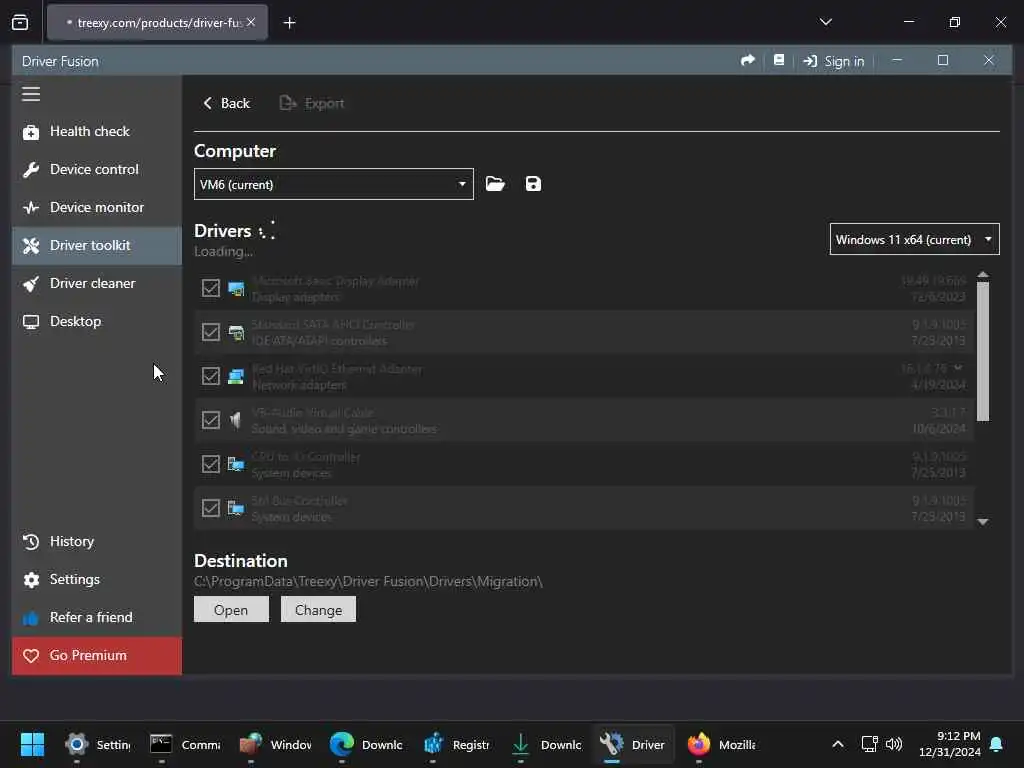
Task: Click the Display adapters device icon
Action: point(236,288)
